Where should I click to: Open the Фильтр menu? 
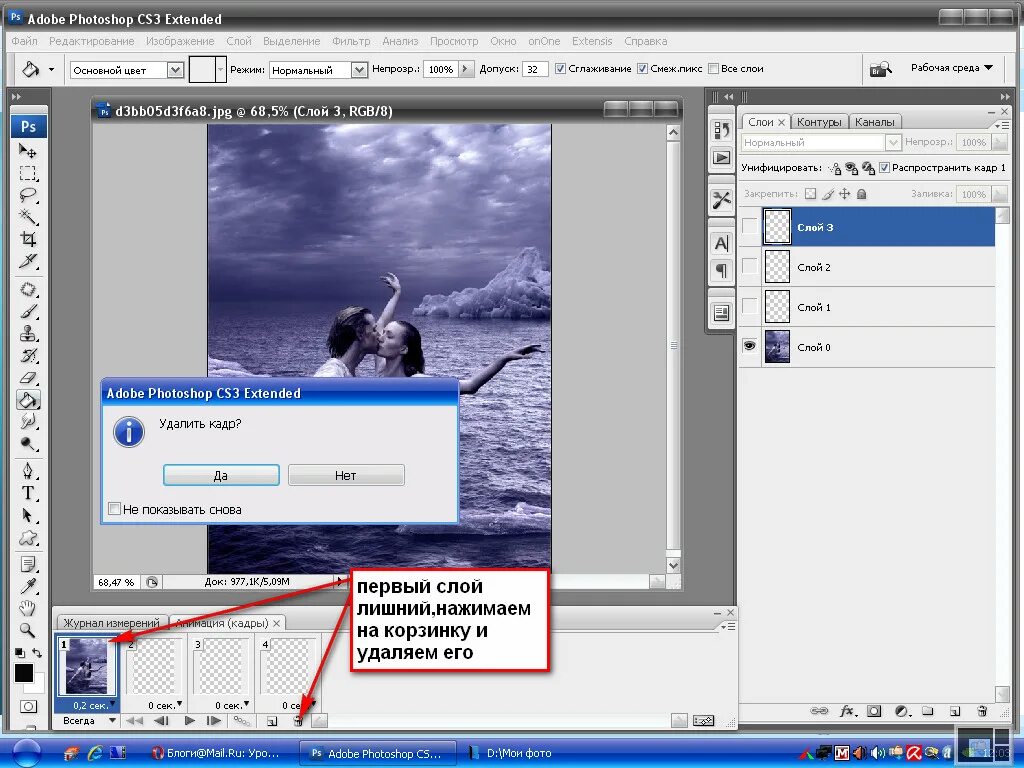point(351,41)
